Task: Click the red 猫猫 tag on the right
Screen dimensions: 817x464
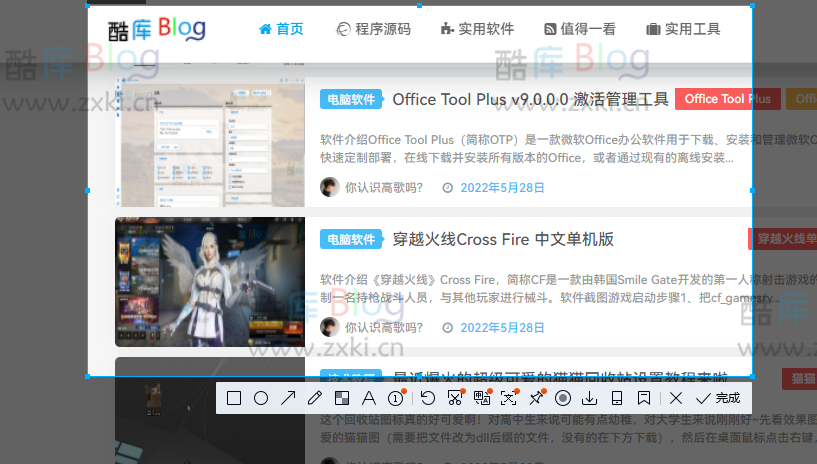Action: click(x=800, y=379)
